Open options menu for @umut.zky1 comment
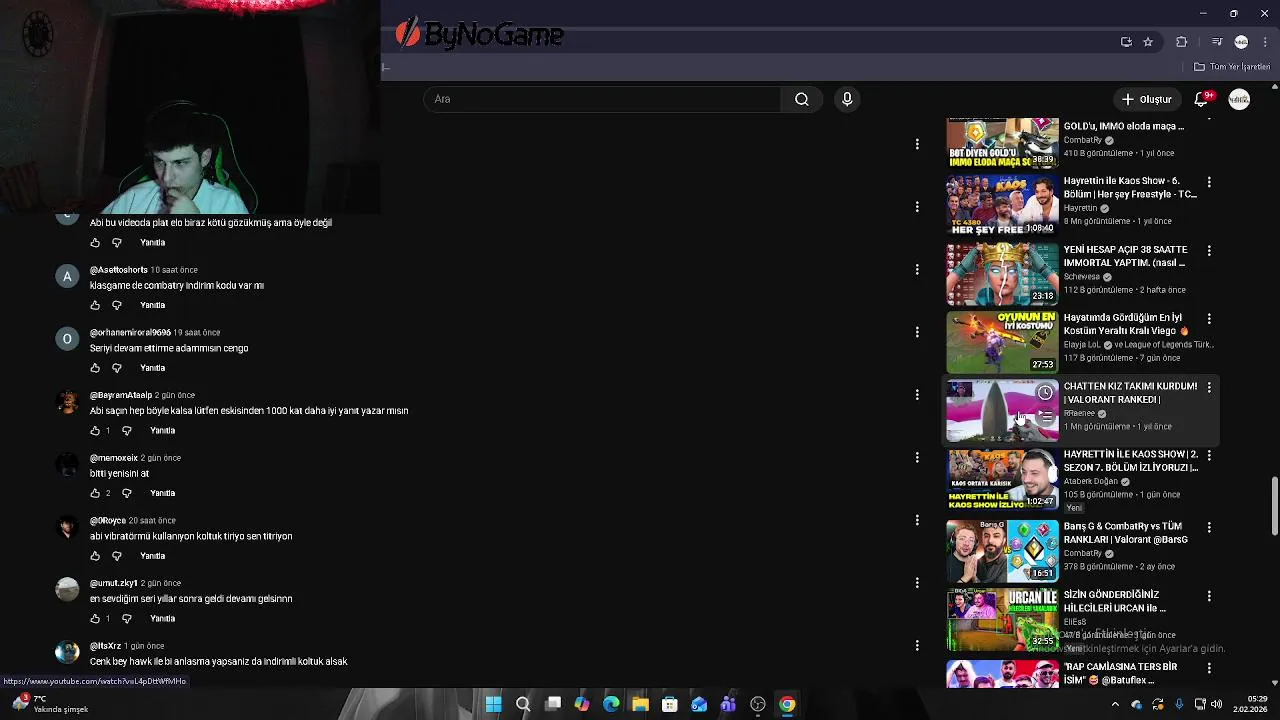The width and height of the screenshot is (1280, 720). (917, 583)
